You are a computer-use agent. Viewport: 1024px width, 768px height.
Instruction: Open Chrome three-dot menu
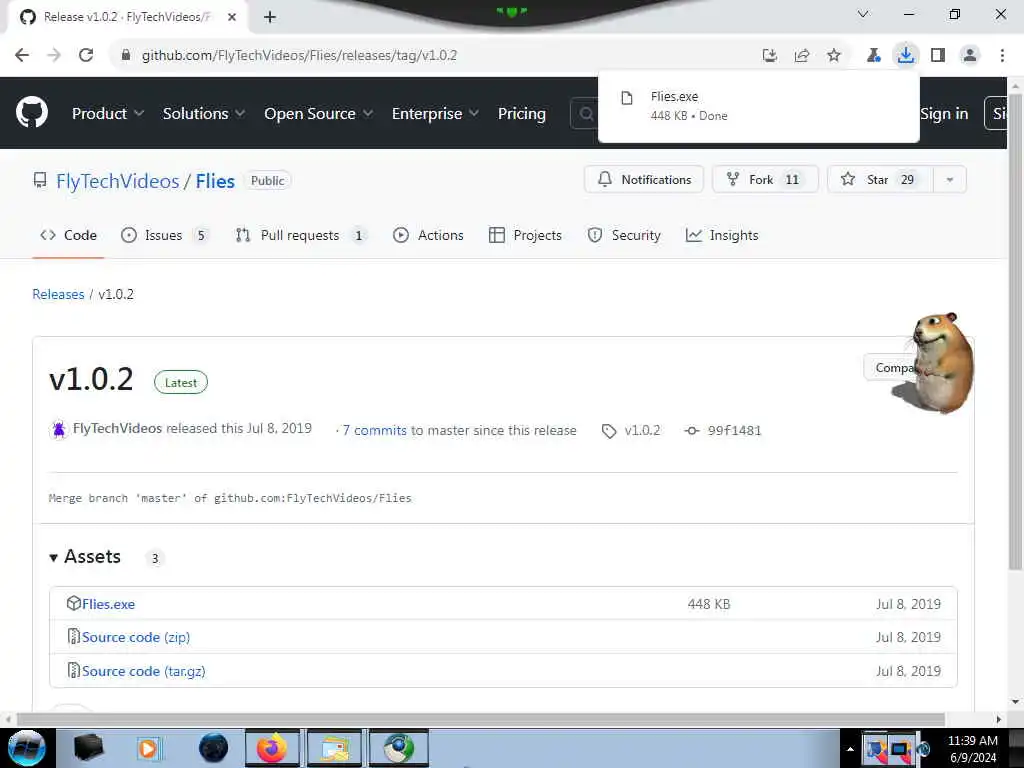pos(1002,55)
